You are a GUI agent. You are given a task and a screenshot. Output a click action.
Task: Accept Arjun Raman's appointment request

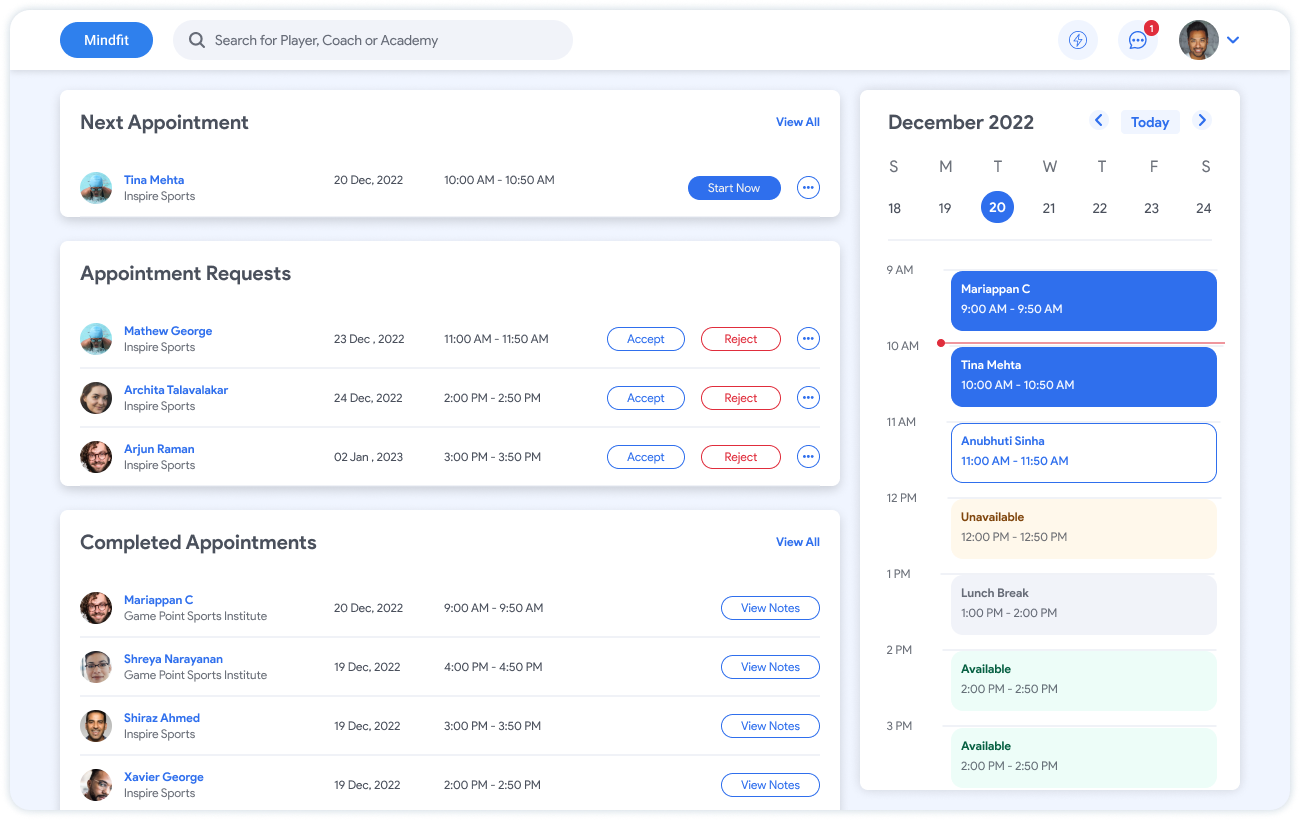point(646,457)
